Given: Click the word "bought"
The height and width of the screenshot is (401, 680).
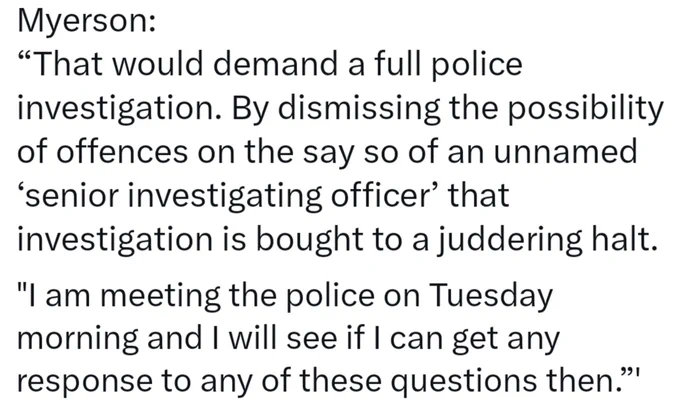Looking at the screenshot, I should pos(309,240).
